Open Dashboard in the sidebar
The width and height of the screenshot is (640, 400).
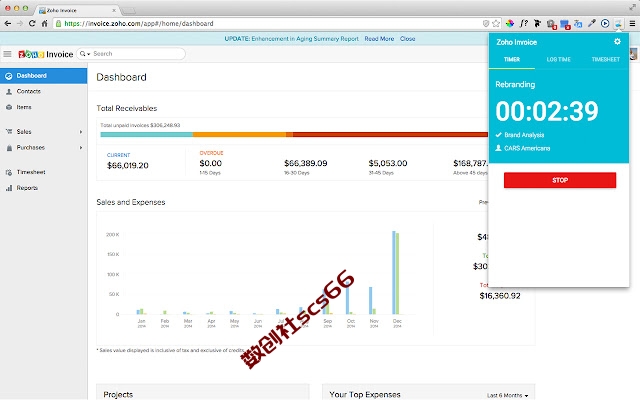click(43, 76)
